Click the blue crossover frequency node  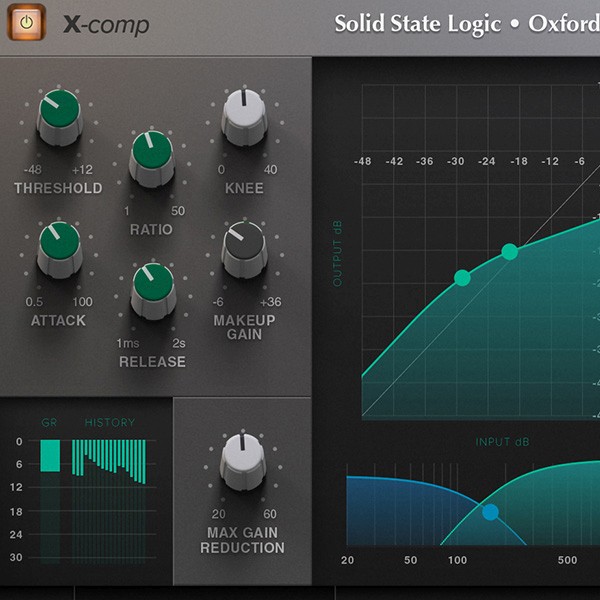pos(491,512)
